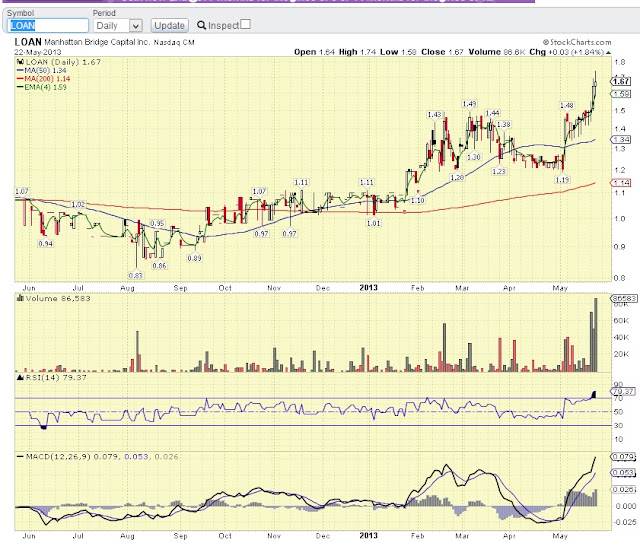Click the MACD(12,26,9) legend line icon
Viewport: 640px width, 543px height.
[20, 456]
